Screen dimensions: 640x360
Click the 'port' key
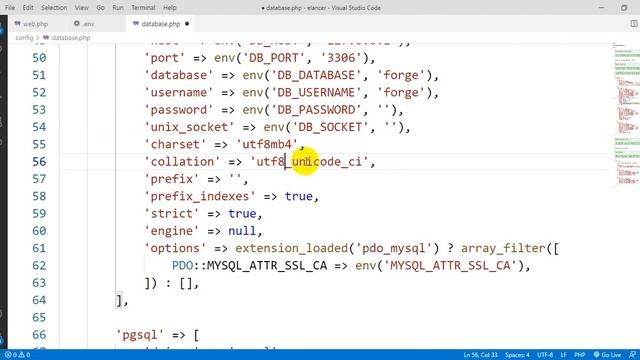tap(165, 58)
